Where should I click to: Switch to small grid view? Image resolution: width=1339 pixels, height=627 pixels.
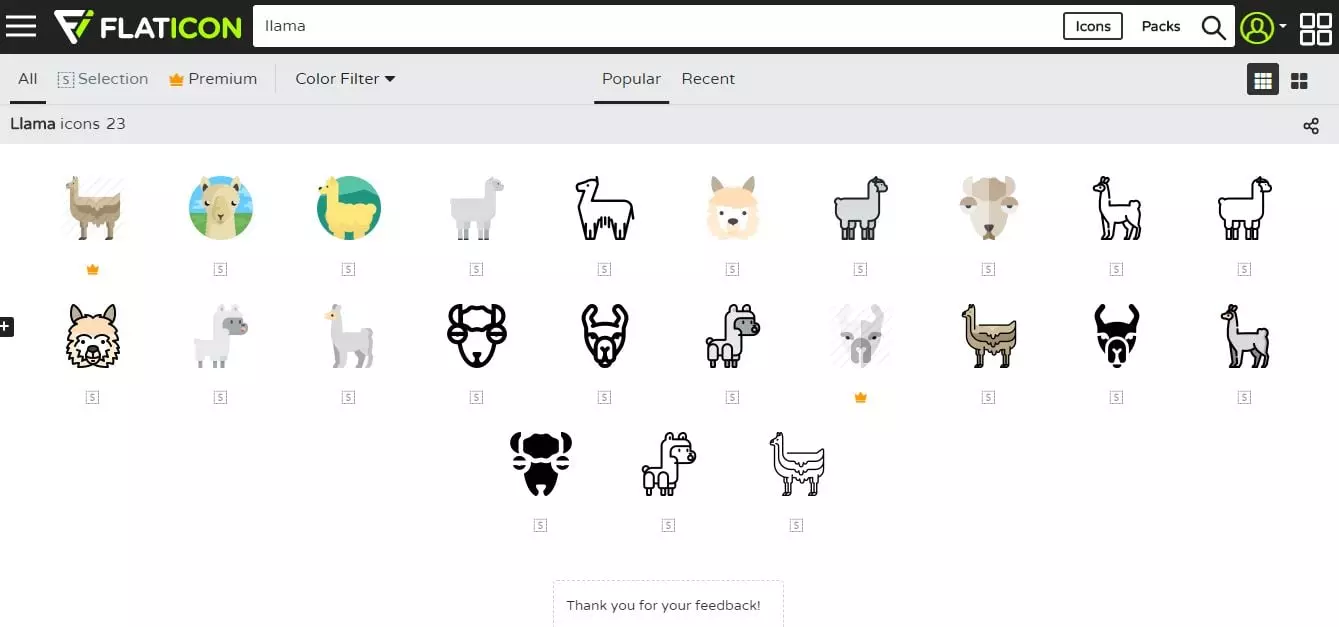click(1263, 80)
